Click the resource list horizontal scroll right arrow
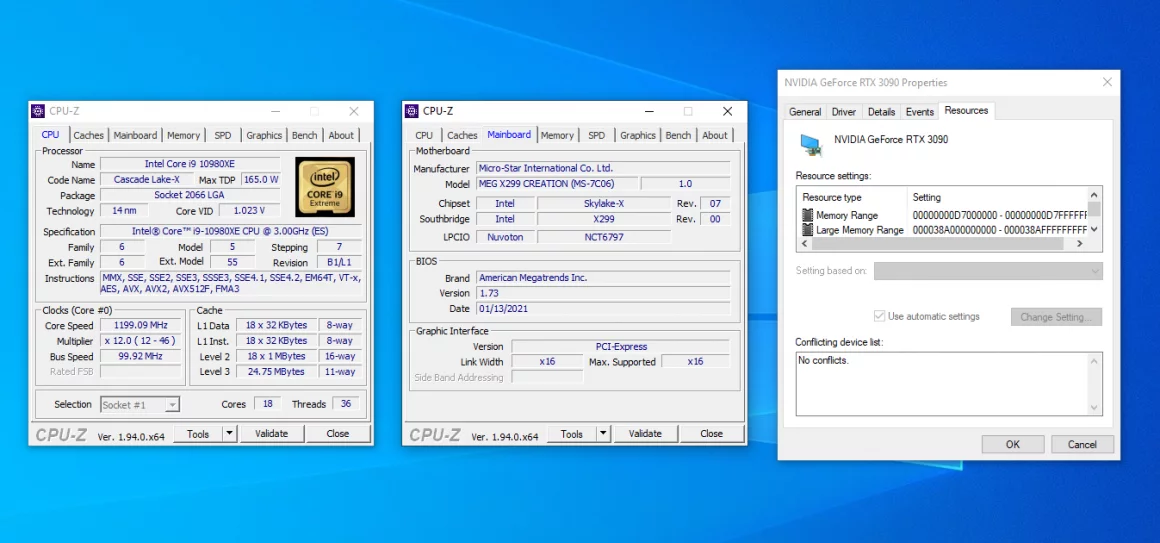 click(x=1080, y=243)
